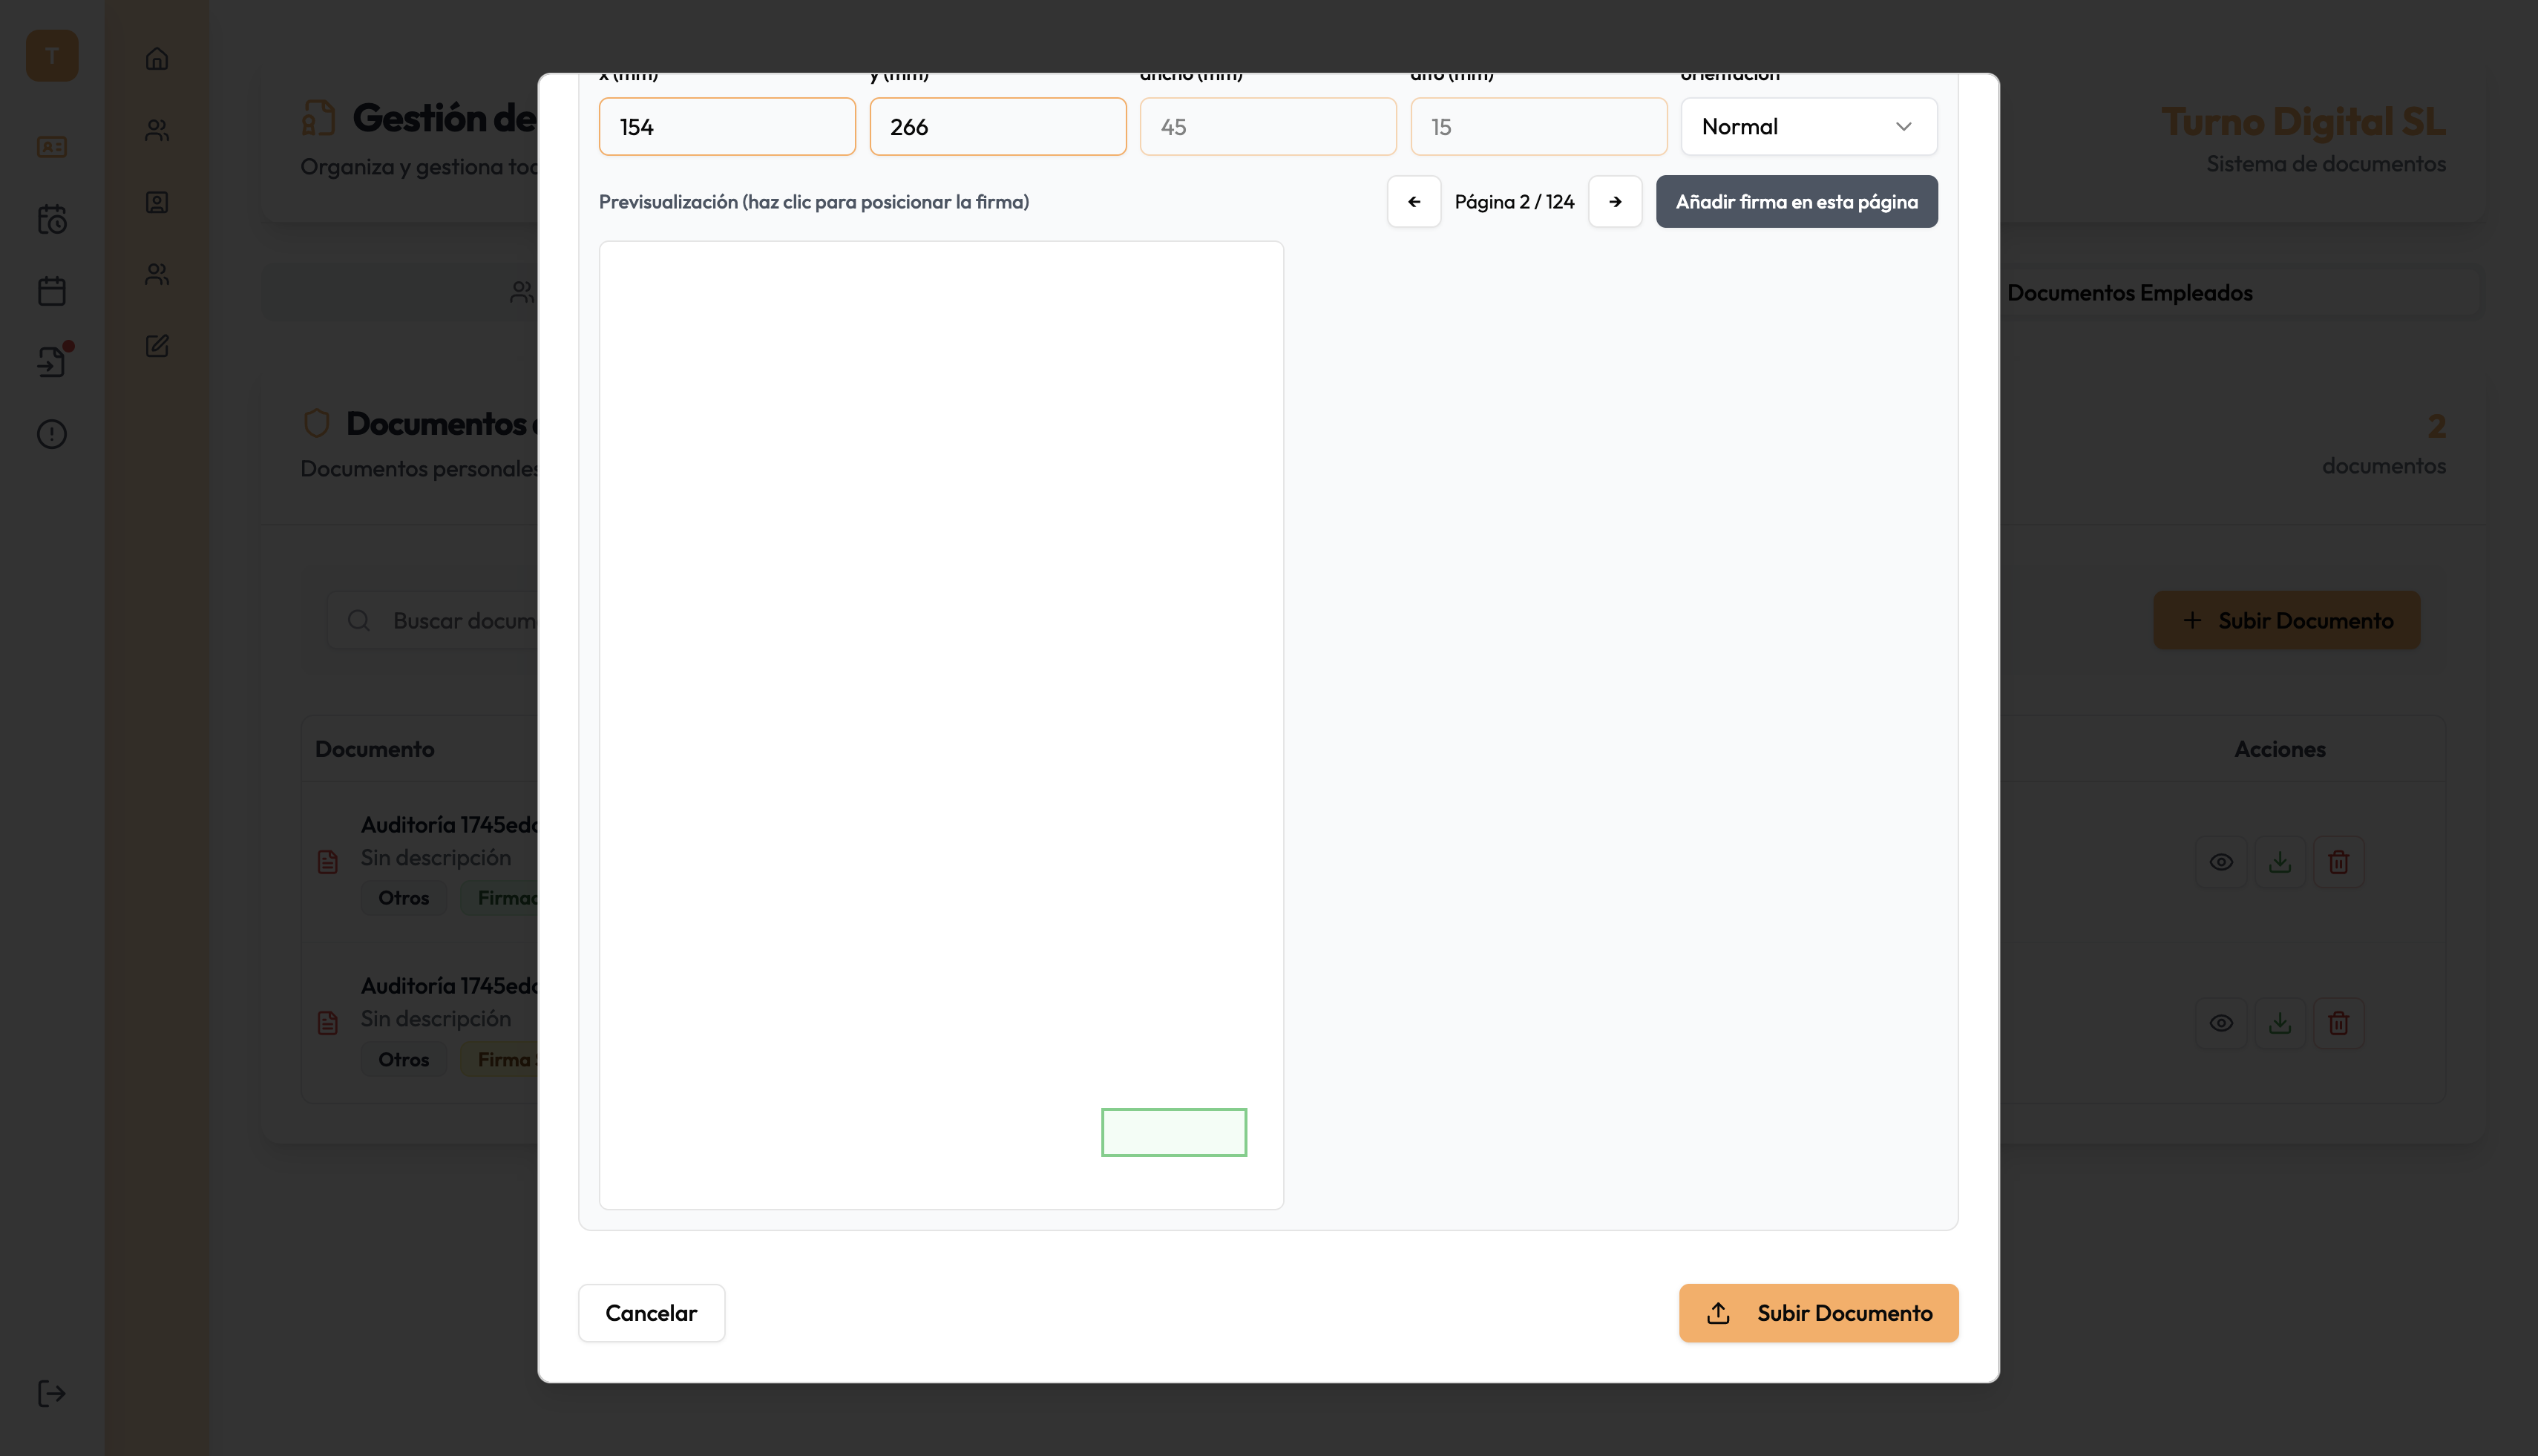
Task: Click the alto (mm) field showing 15
Action: (1539, 127)
